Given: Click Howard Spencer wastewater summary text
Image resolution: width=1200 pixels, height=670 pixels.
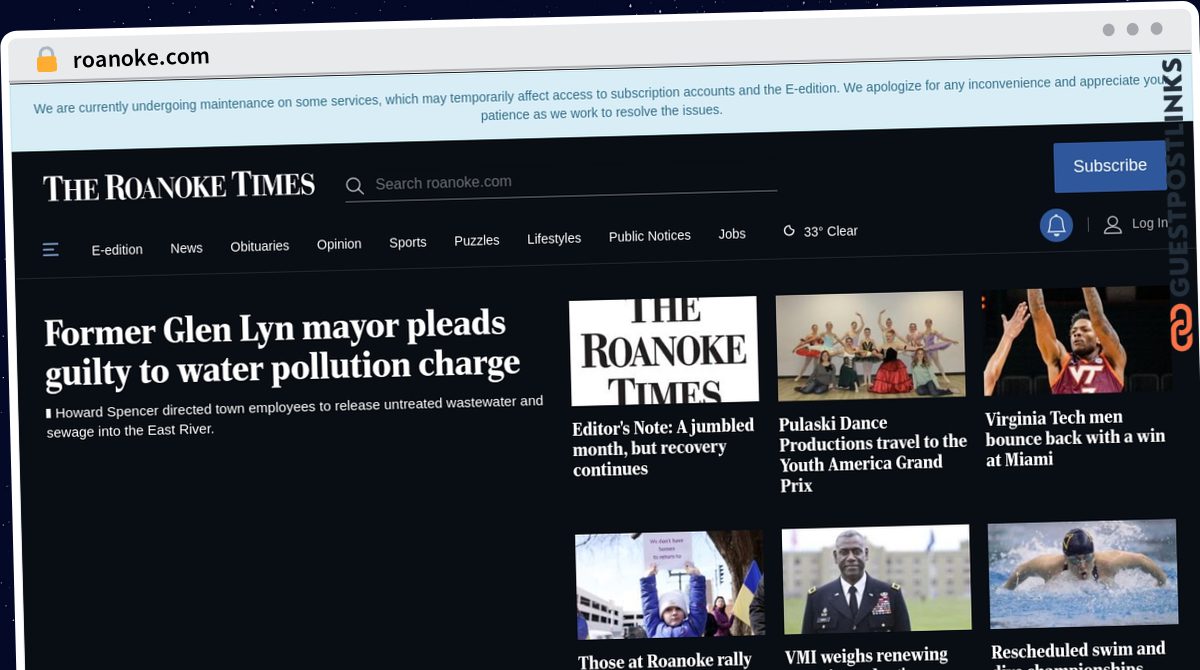Looking at the screenshot, I should (x=295, y=415).
